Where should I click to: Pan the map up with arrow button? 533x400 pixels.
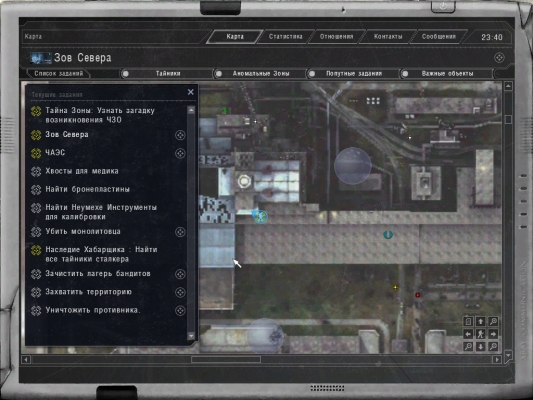coord(481,321)
